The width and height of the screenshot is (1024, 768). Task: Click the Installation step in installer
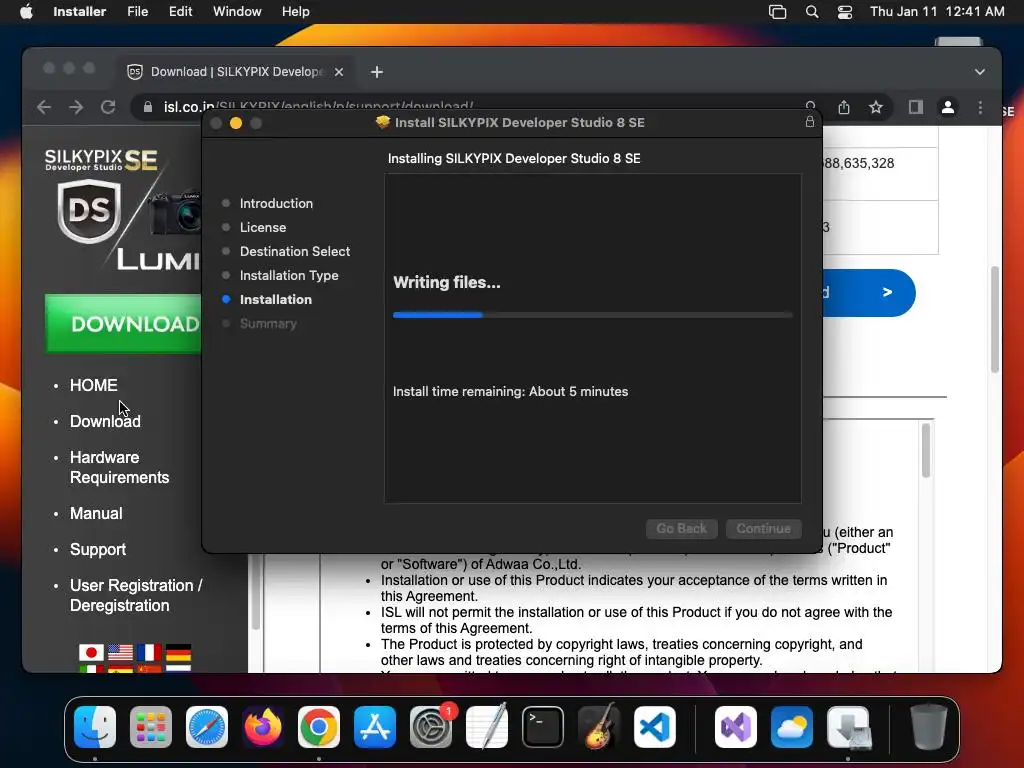click(x=276, y=299)
